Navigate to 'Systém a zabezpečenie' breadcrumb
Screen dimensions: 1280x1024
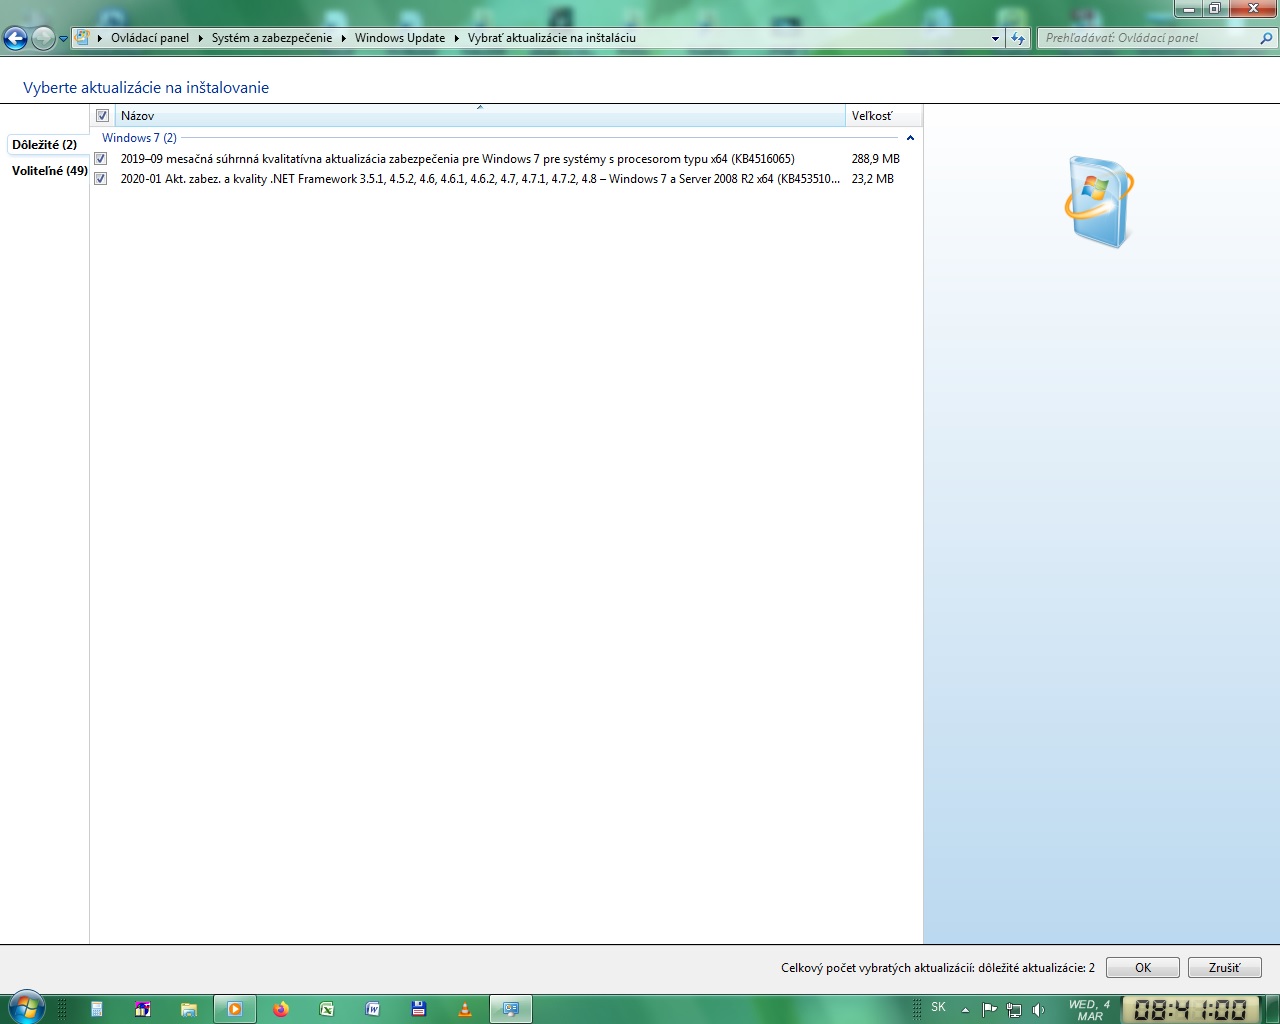tap(271, 38)
